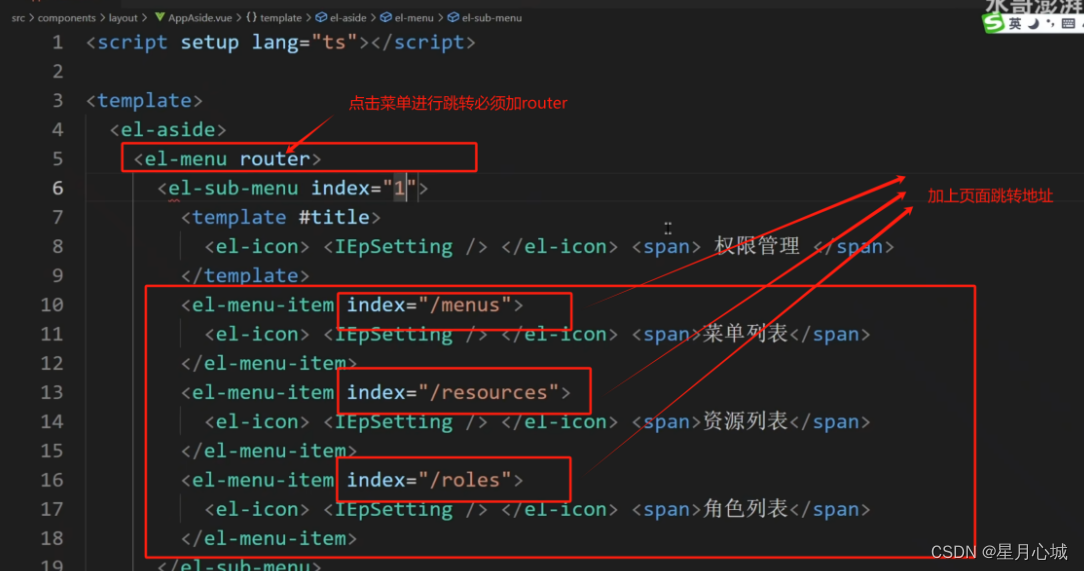This screenshot has width=1084, height=571.
Task: Open the components breadcrumb segment
Action: [66, 17]
